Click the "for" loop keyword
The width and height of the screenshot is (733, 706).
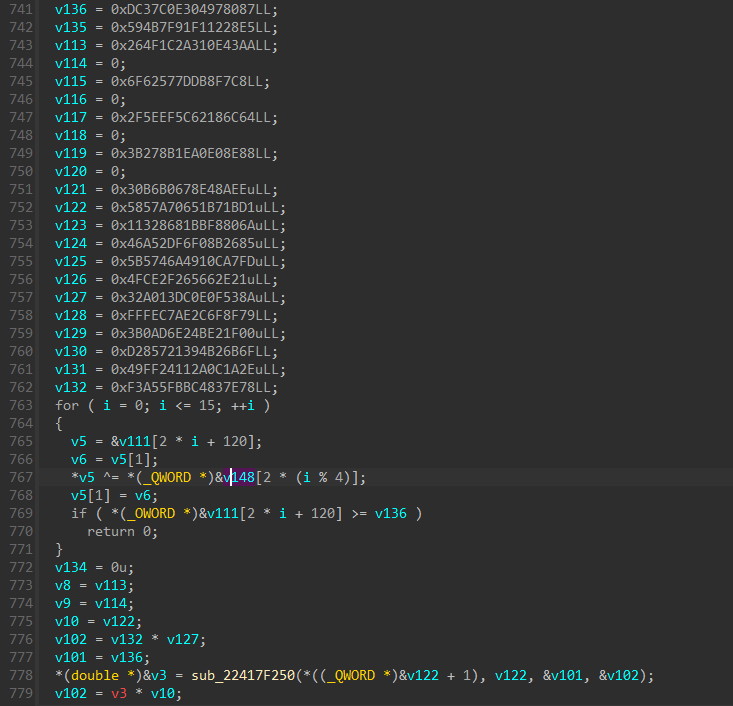(x=66, y=405)
